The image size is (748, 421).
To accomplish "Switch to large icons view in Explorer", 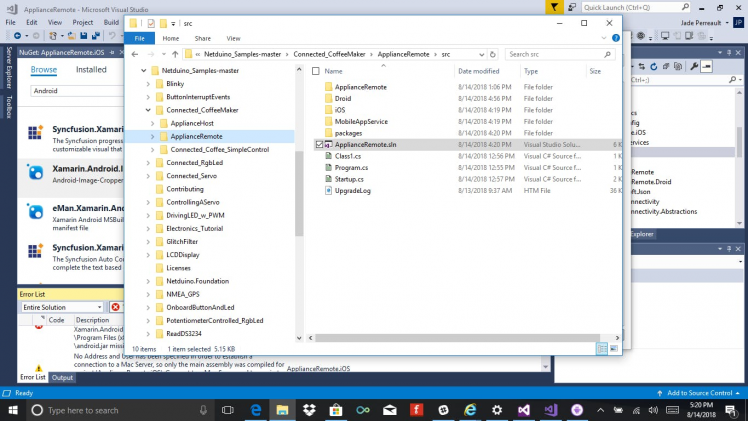I will [614, 348].
